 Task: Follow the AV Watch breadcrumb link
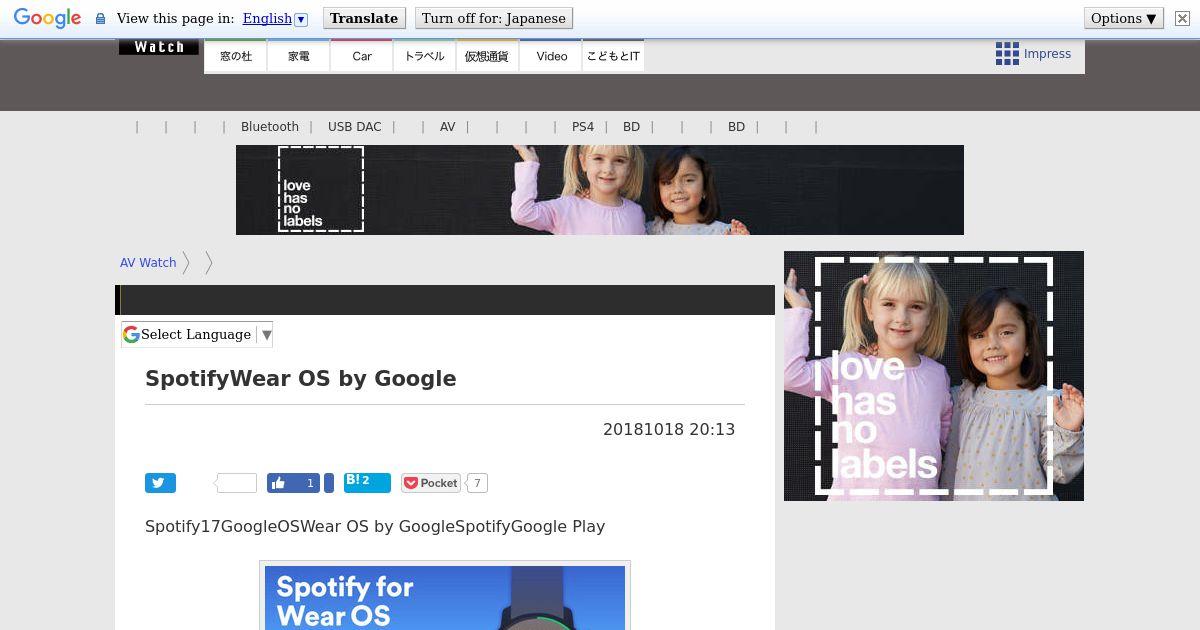pos(148,263)
